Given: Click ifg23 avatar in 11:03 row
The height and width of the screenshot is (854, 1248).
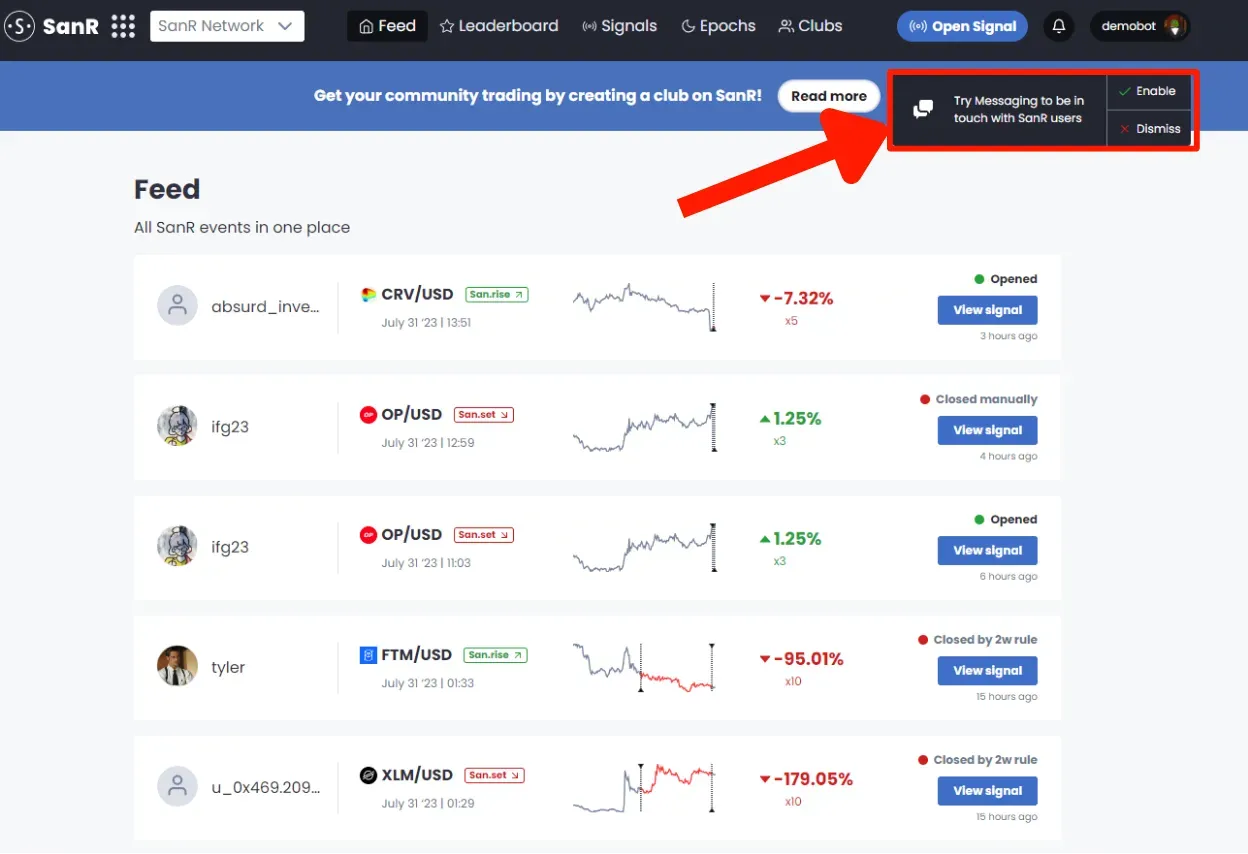Looking at the screenshot, I should [x=177, y=546].
